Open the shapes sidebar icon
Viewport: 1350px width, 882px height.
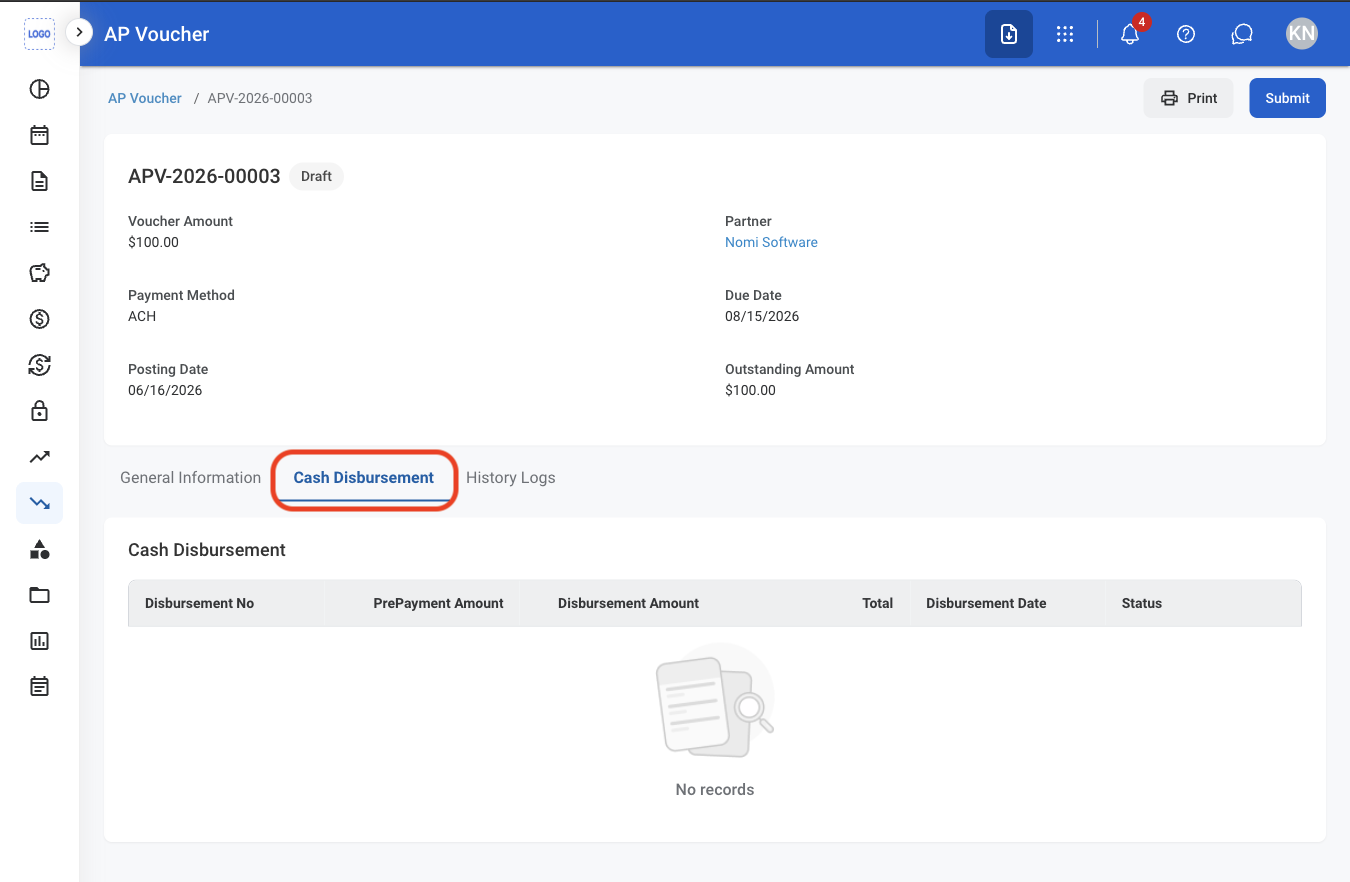click(39, 549)
